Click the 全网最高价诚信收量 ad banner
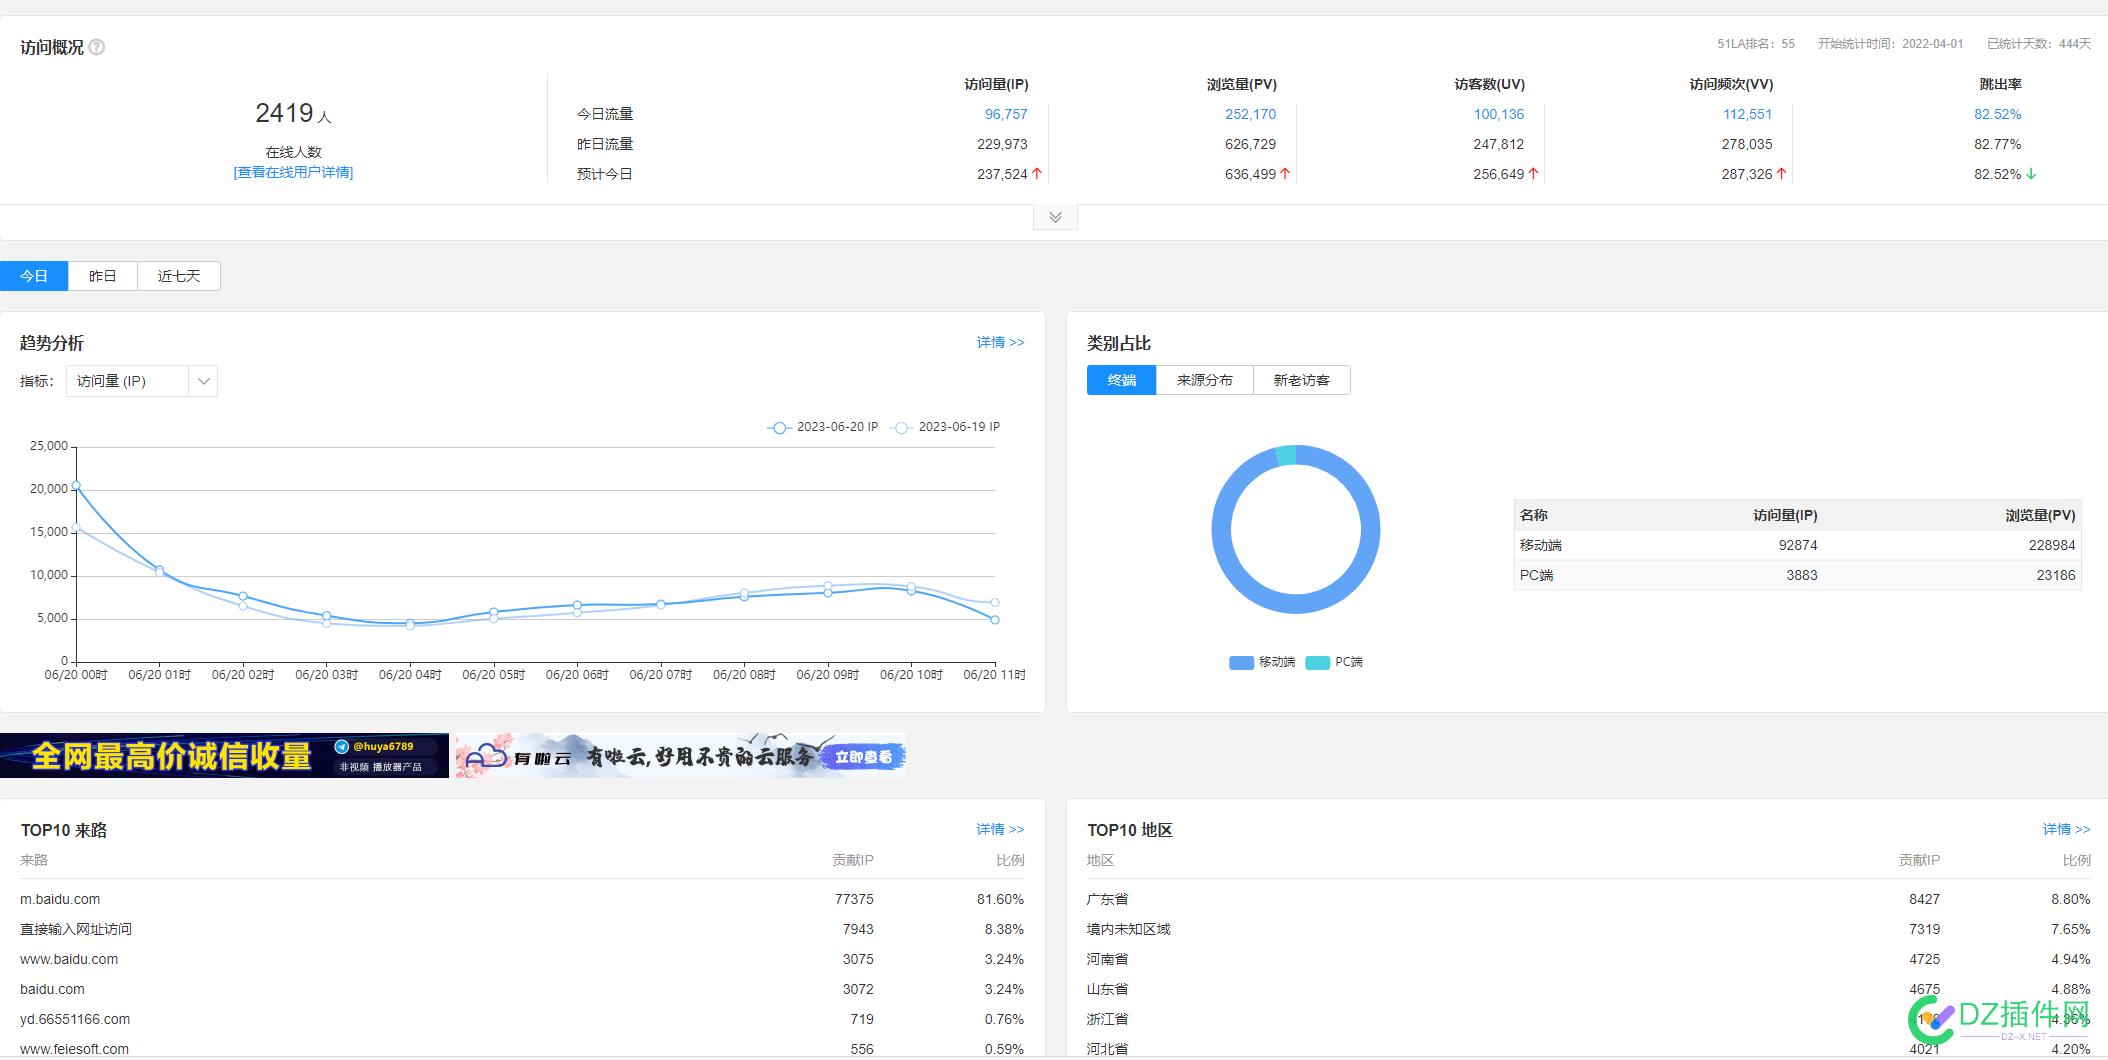 click(224, 756)
